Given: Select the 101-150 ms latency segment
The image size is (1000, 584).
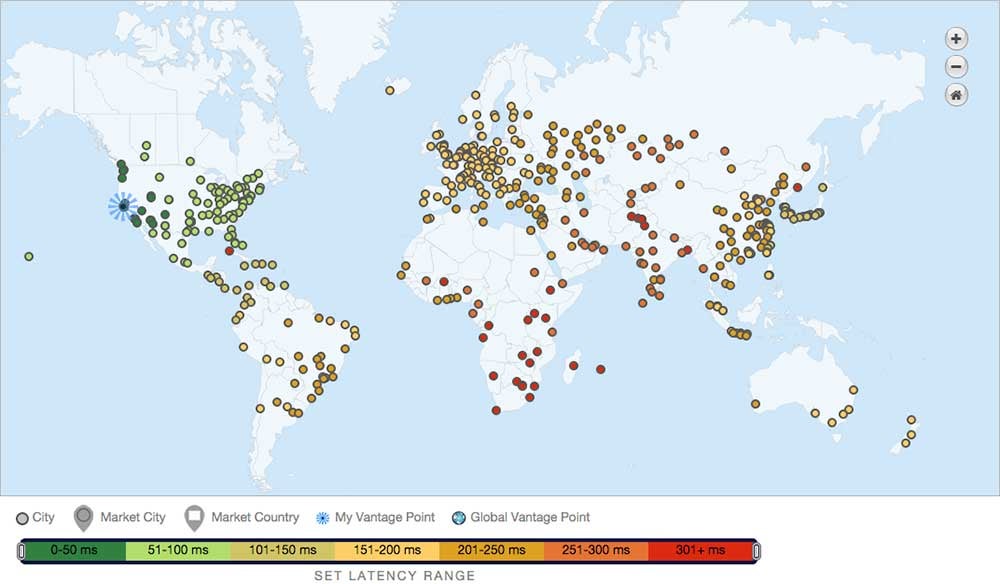Looking at the screenshot, I should click(283, 550).
